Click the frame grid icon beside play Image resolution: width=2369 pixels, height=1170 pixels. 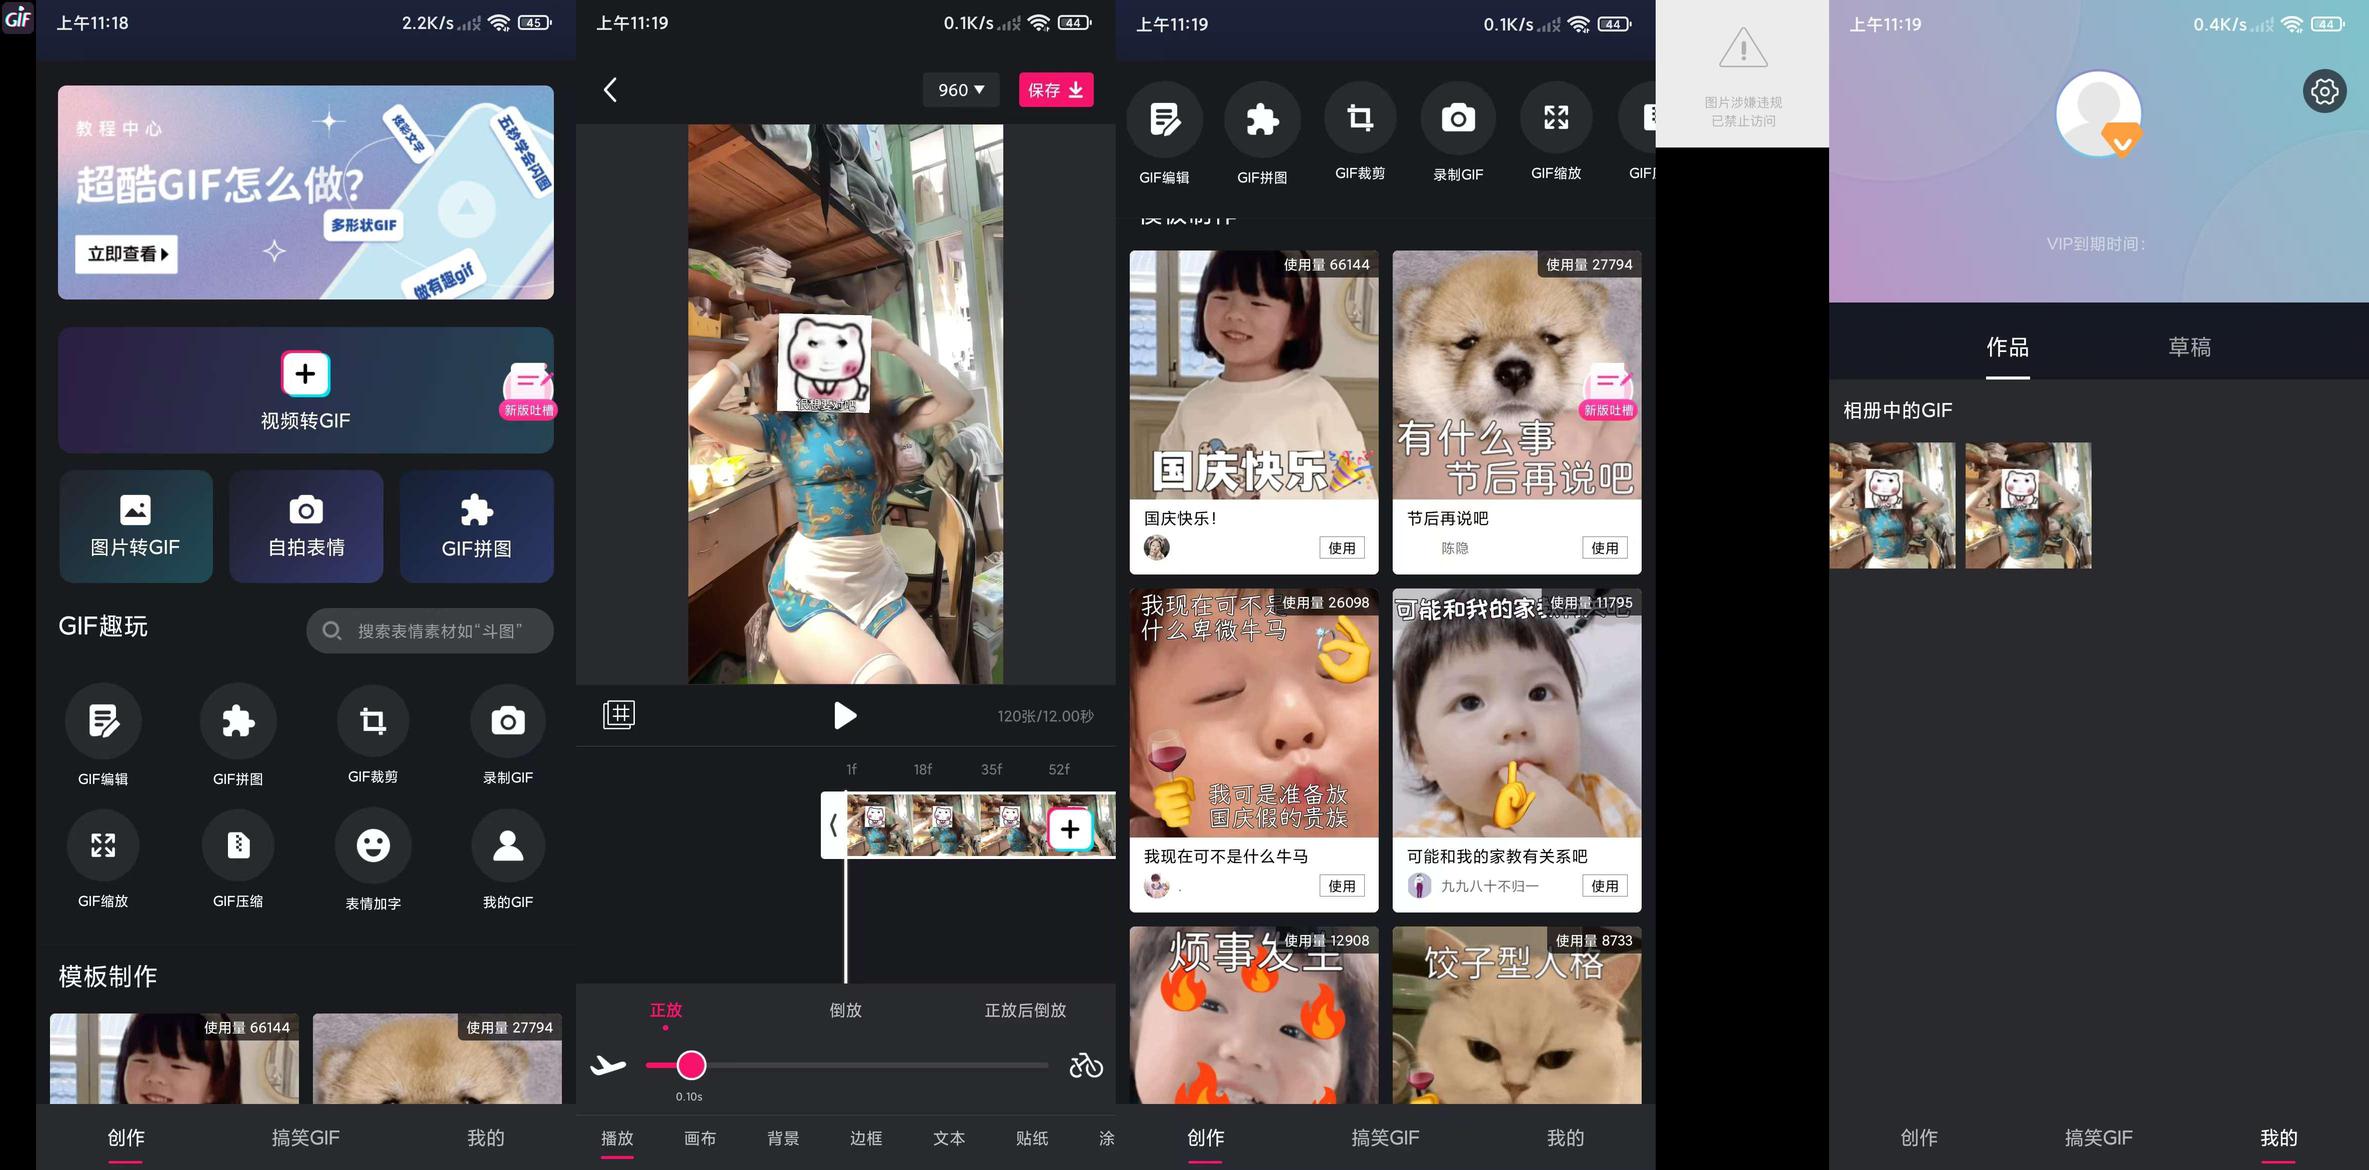619,714
